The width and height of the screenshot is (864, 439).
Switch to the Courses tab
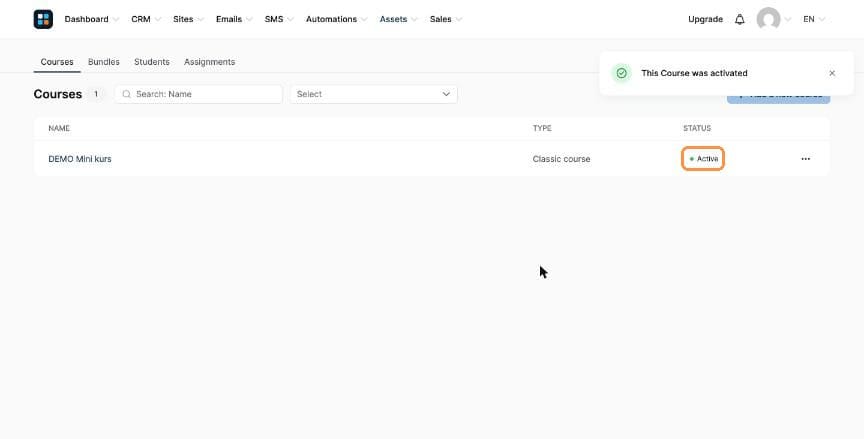point(57,62)
